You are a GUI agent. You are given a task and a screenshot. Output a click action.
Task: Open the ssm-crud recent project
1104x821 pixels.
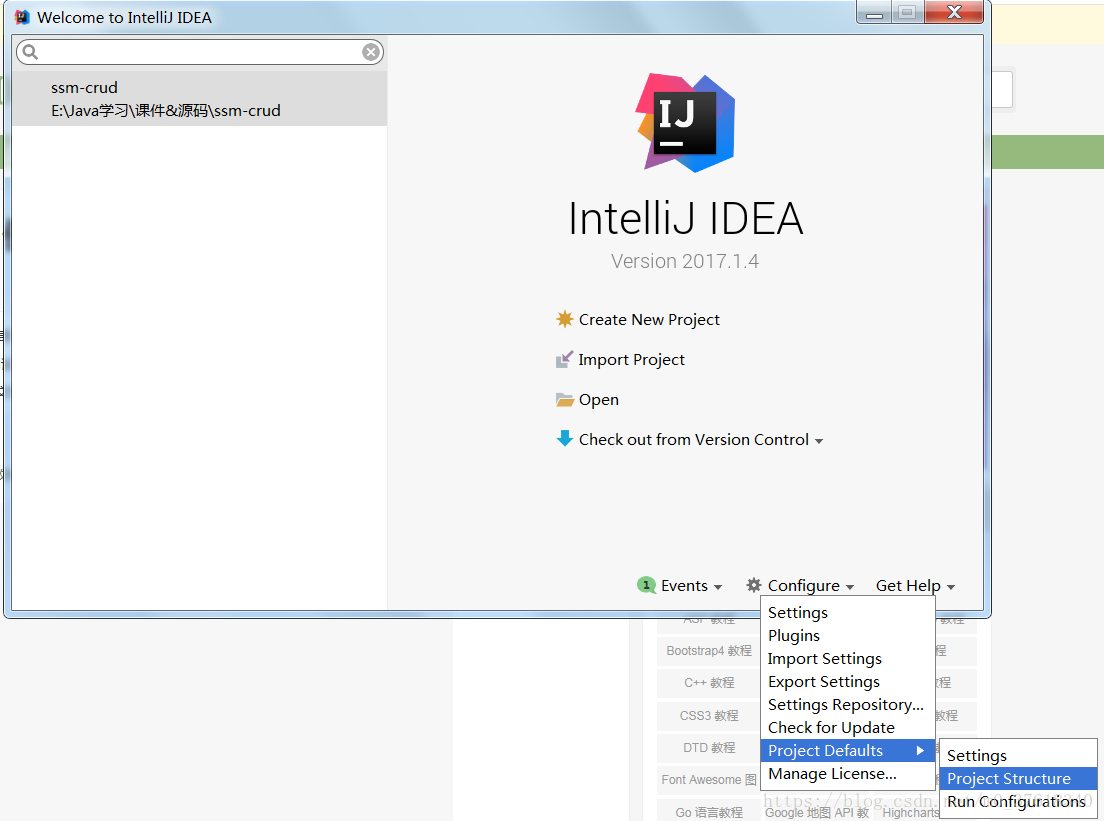(200, 99)
